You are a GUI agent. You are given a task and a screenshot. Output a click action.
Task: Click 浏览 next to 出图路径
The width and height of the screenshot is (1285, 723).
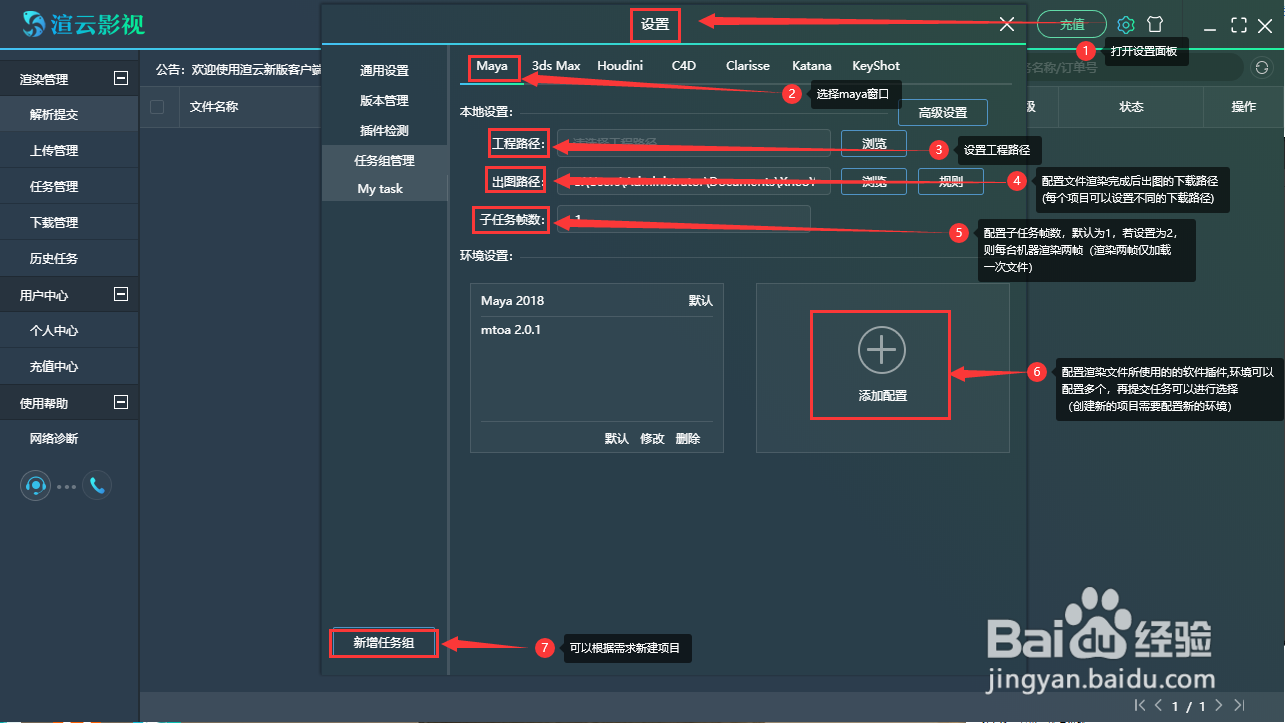click(874, 182)
